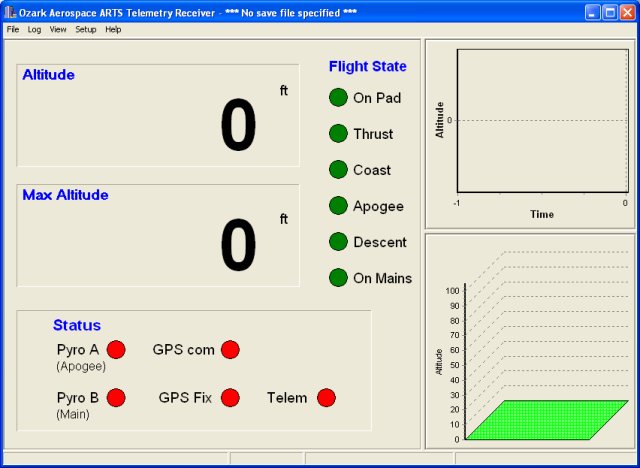
Task: Click the Telem red status light
Action: 326,397
